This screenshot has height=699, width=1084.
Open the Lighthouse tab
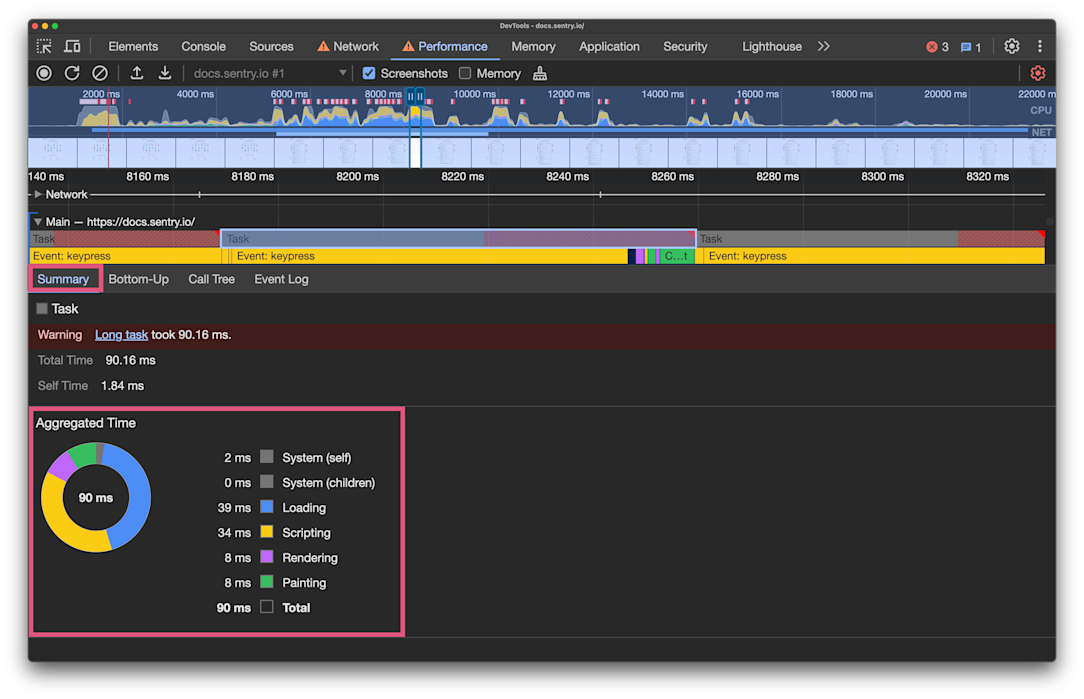coord(772,46)
